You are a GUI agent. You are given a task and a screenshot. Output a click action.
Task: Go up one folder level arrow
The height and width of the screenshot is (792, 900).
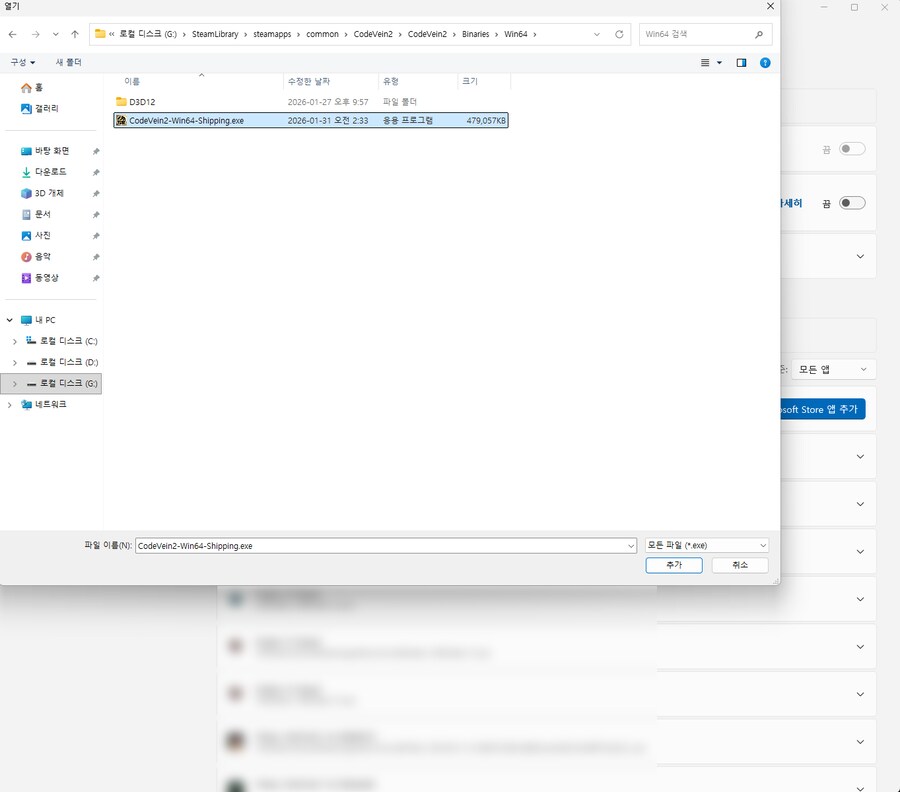pos(74,34)
